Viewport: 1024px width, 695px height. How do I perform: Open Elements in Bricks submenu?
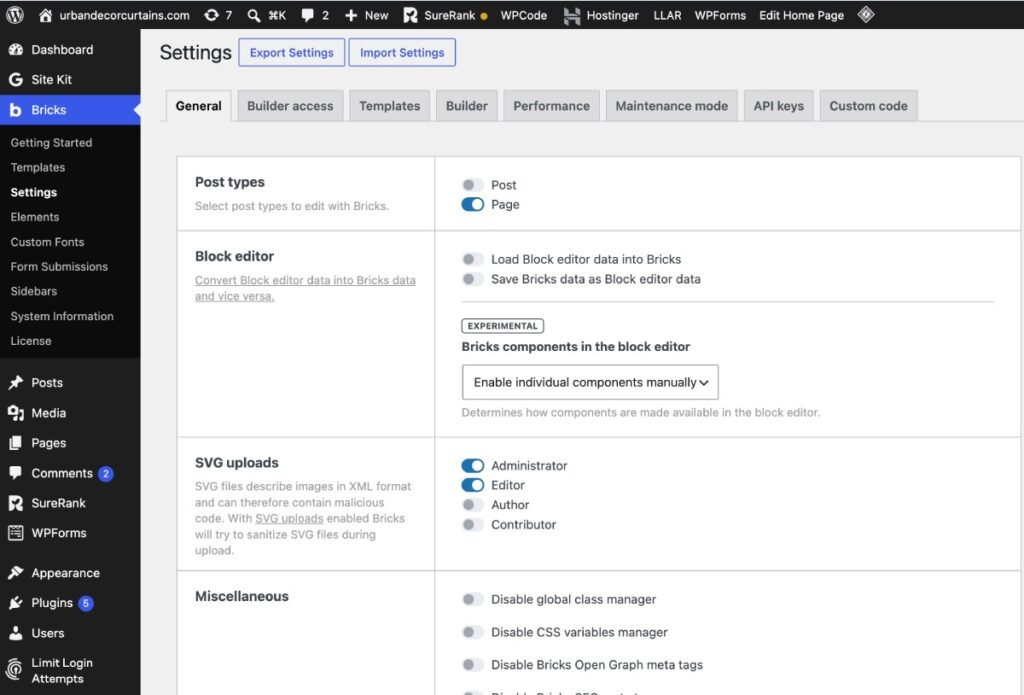pyautogui.click(x=35, y=217)
